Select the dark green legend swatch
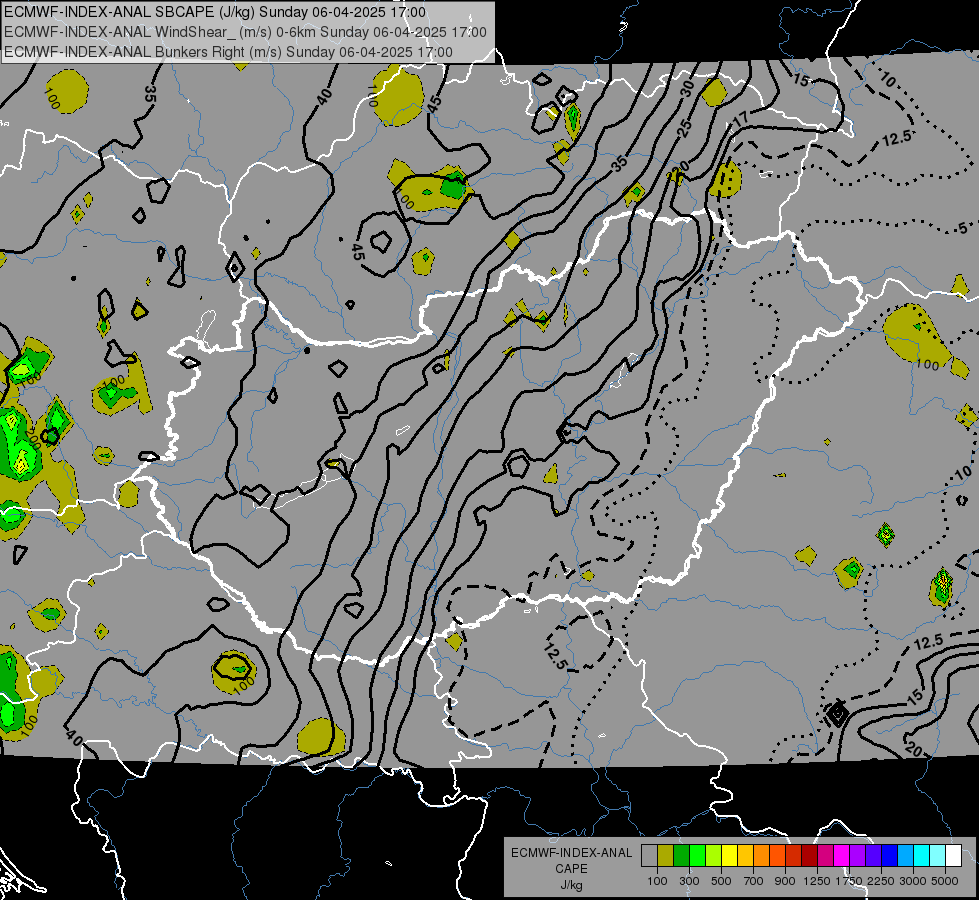 coord(681,855)
